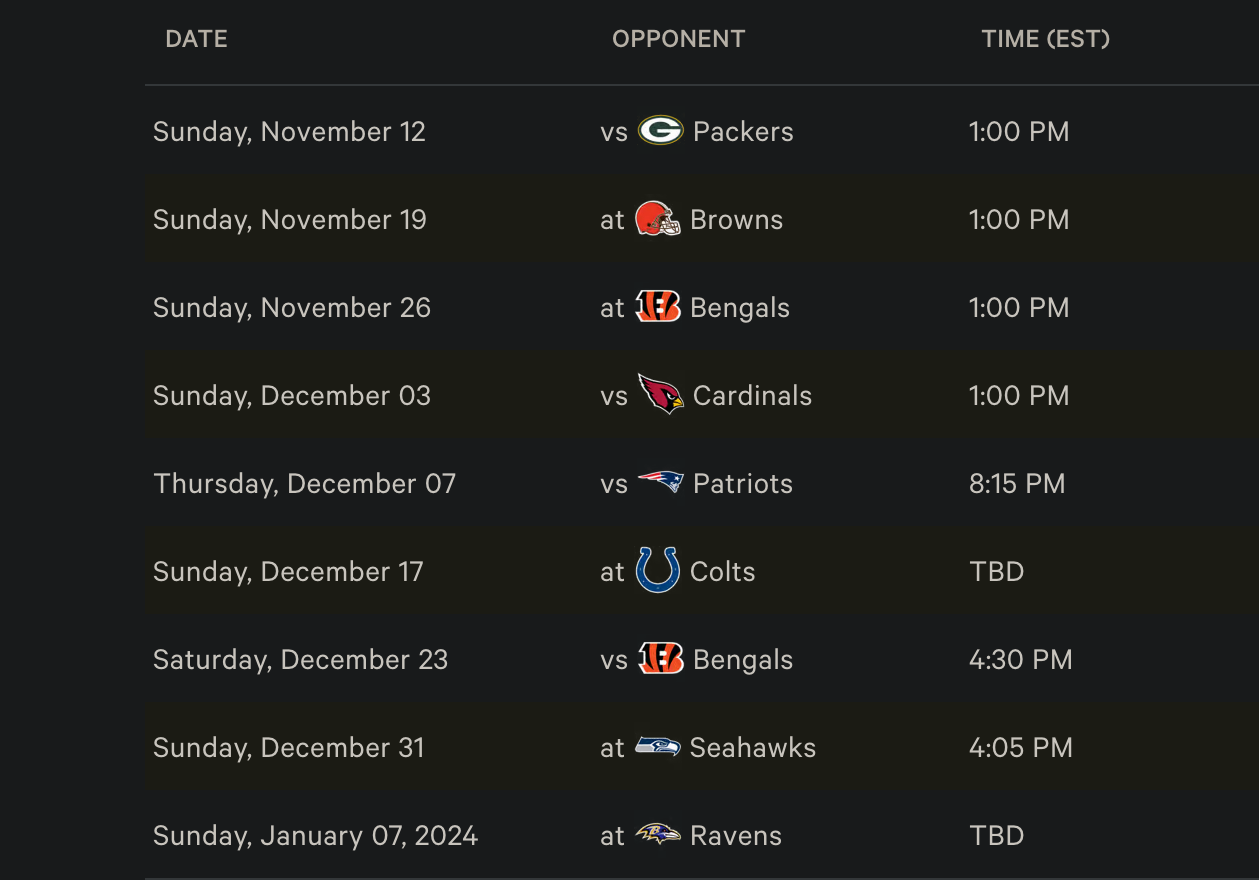Select the OPPONENT column header
1259x880 pixels.
click(678, 39)
